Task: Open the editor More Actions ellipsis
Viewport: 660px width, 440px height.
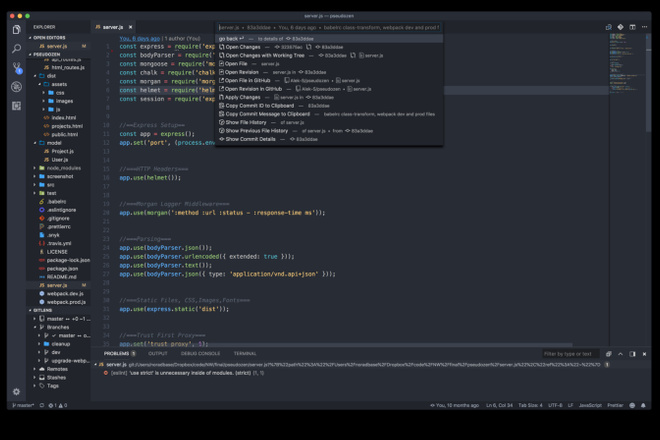Action: pos(644,27)
